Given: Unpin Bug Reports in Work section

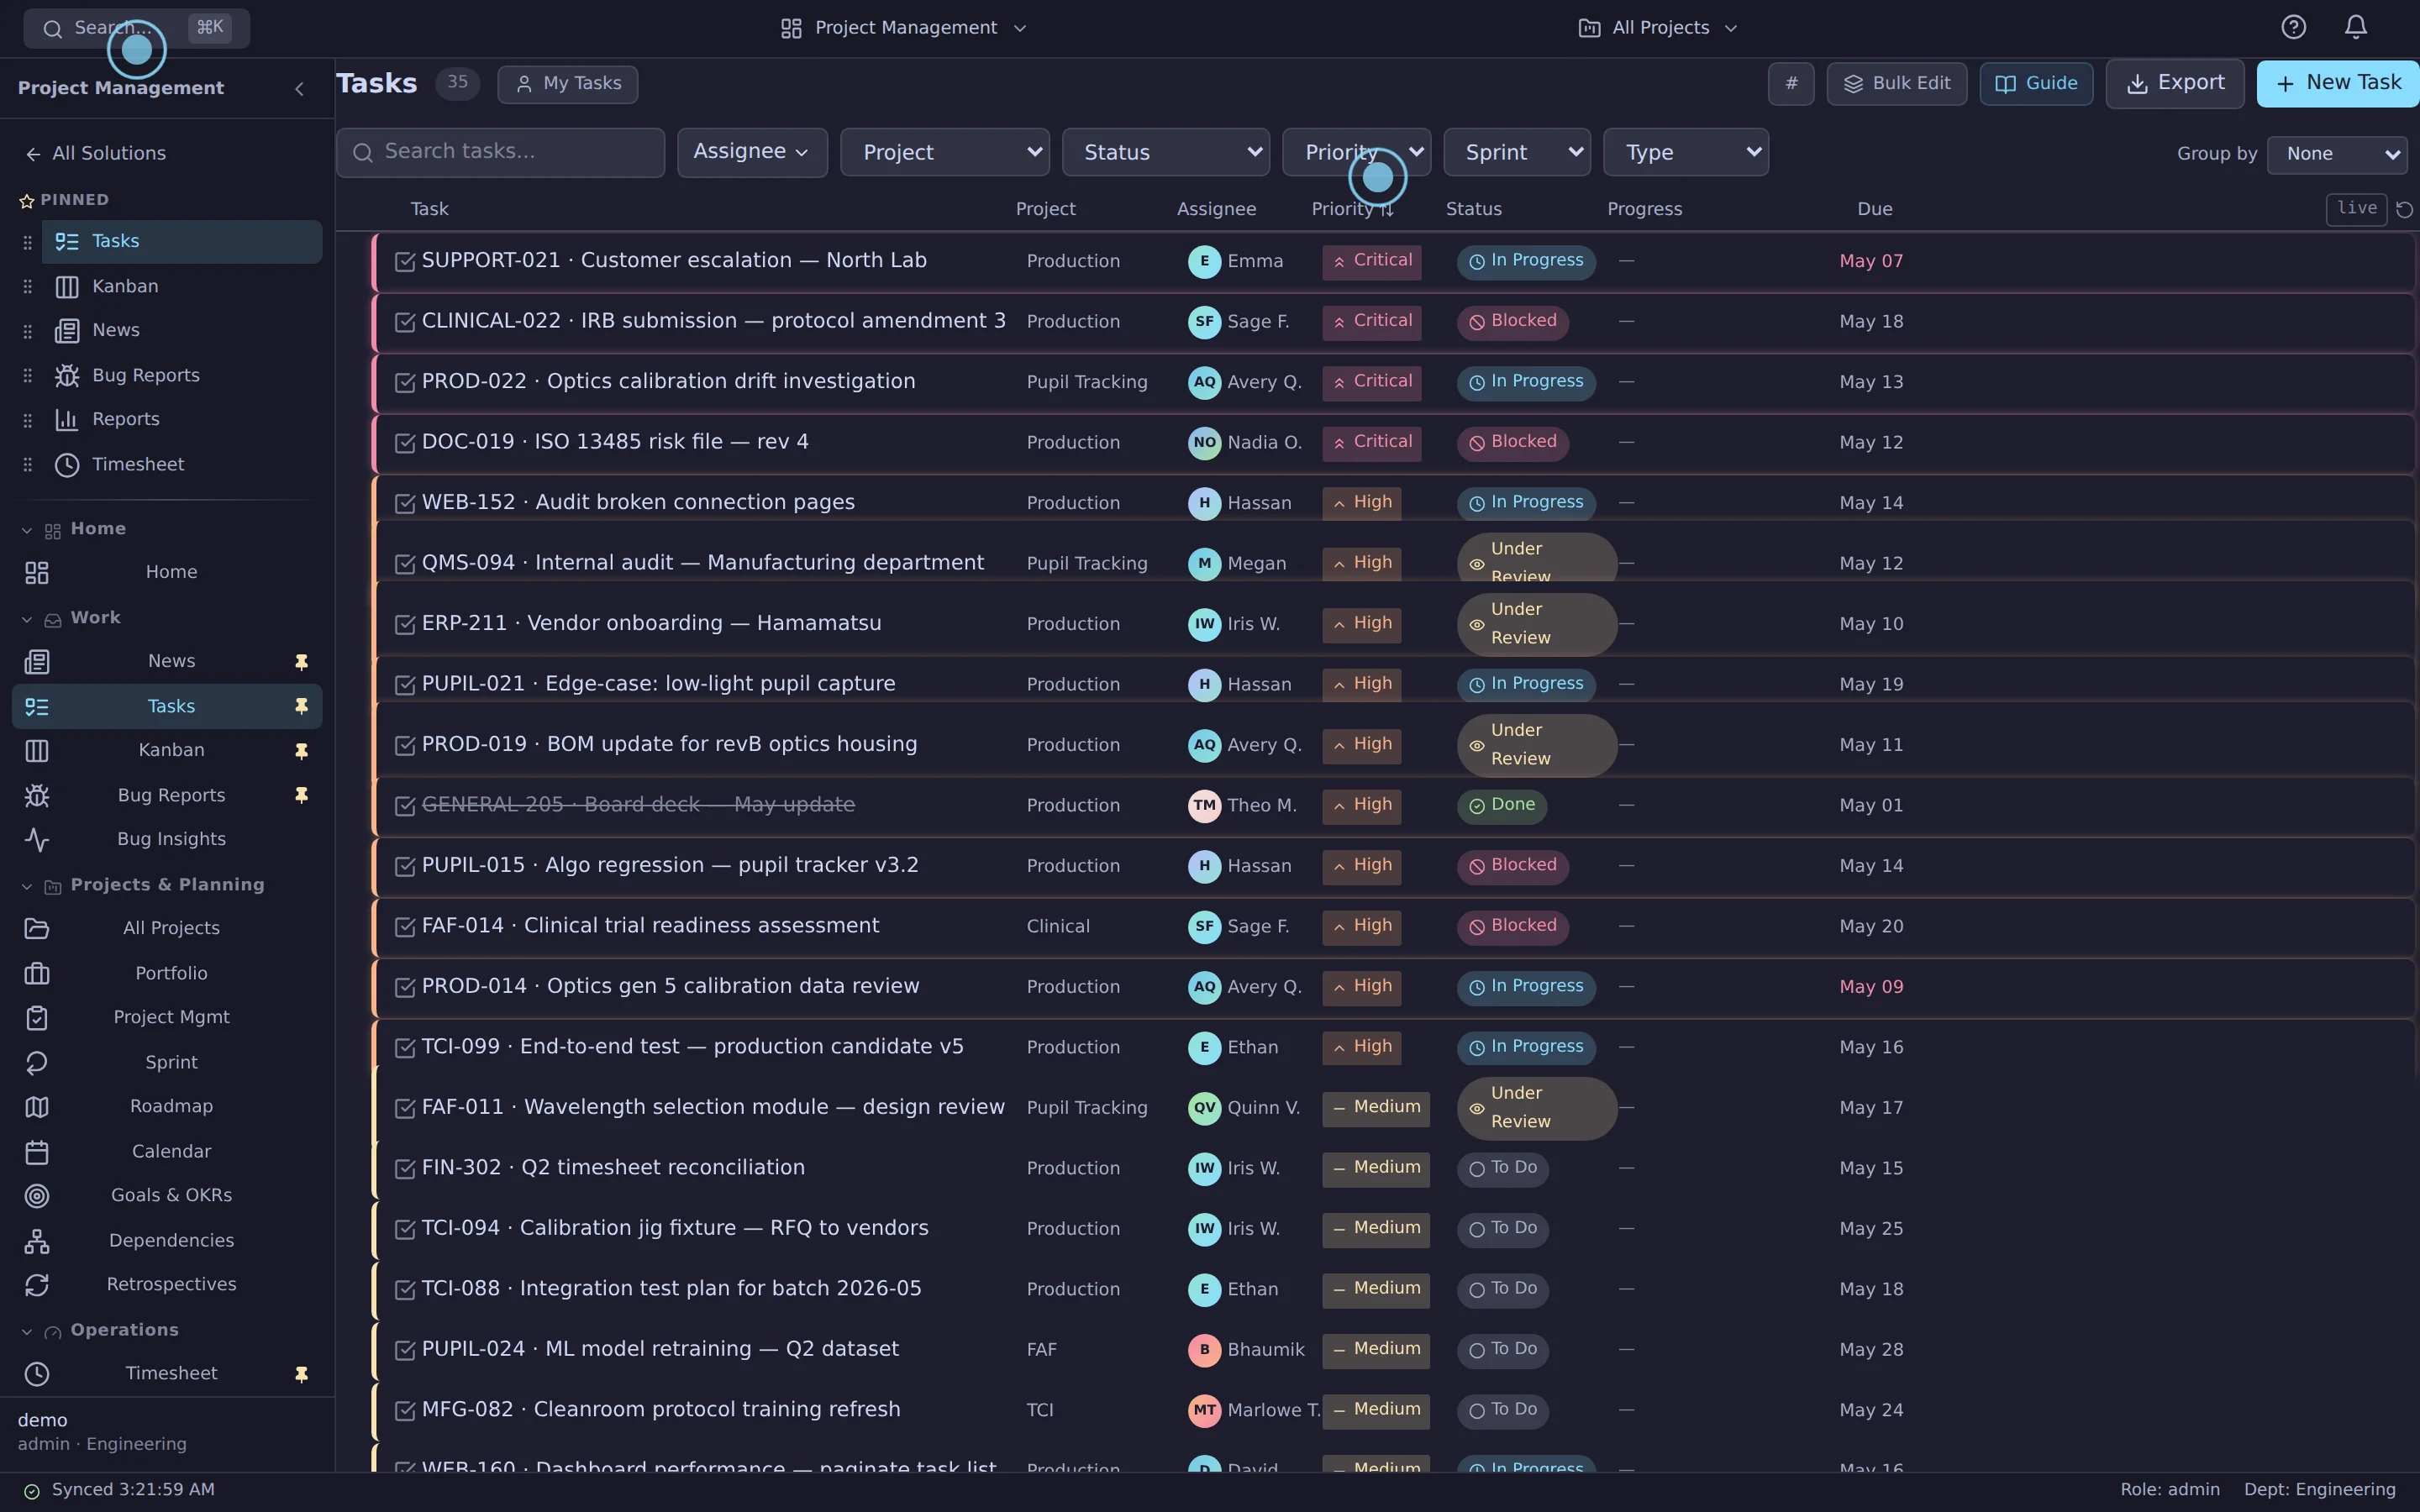Looking at the screenshot, I should tap(301, 795).
